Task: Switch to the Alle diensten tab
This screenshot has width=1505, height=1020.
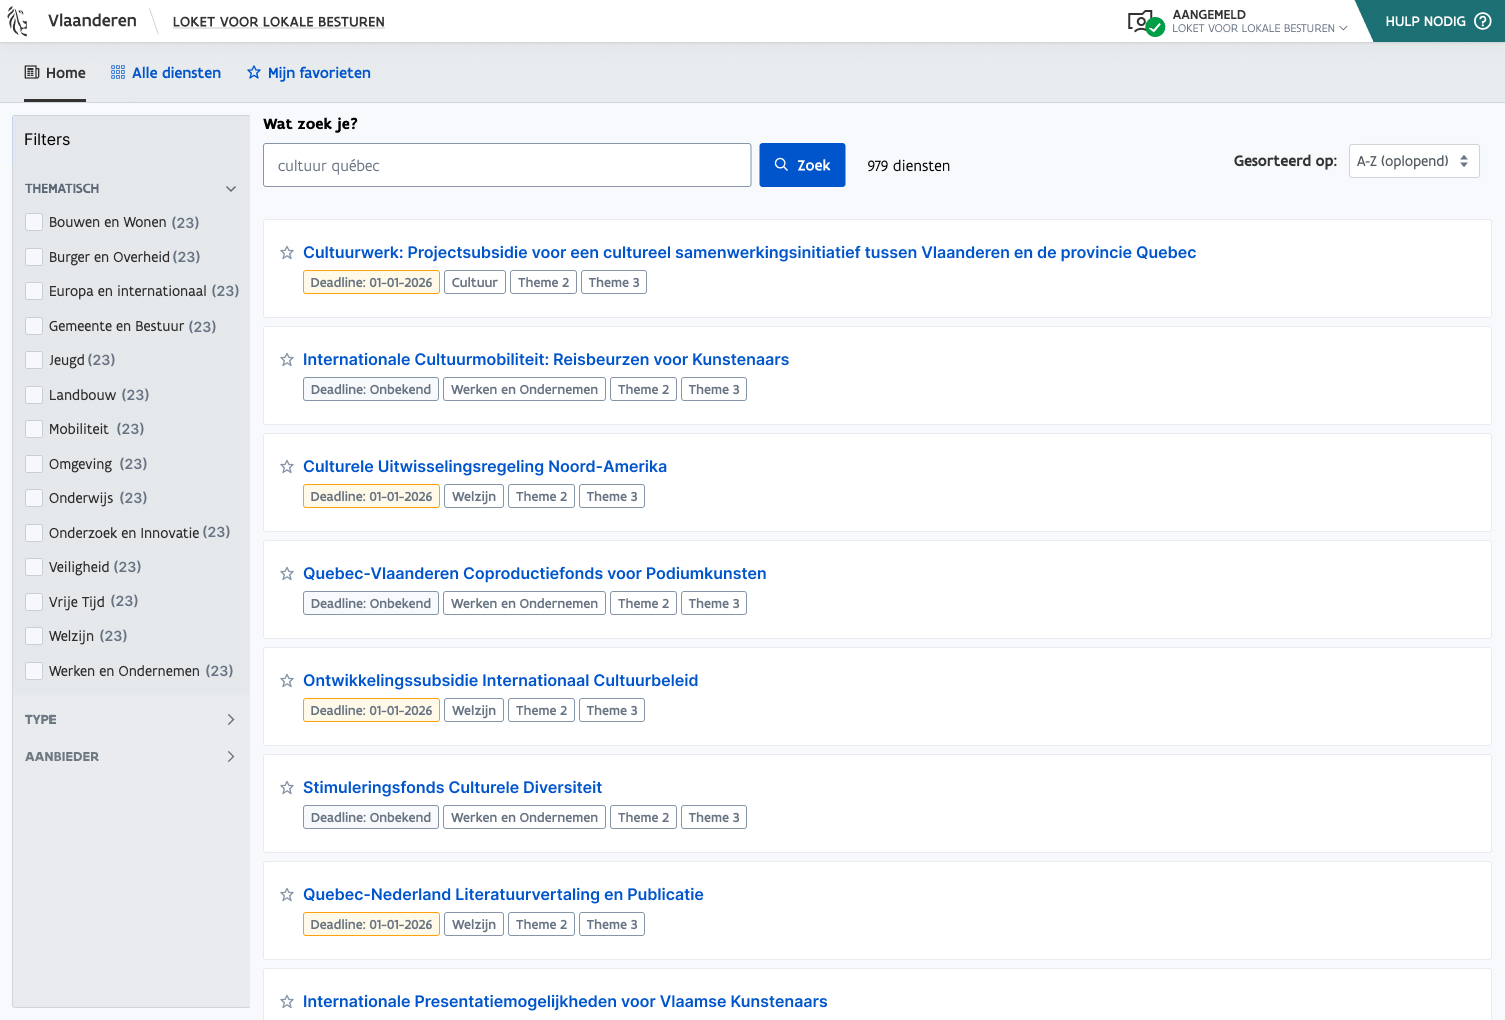Action: click(x=166, y=73)
